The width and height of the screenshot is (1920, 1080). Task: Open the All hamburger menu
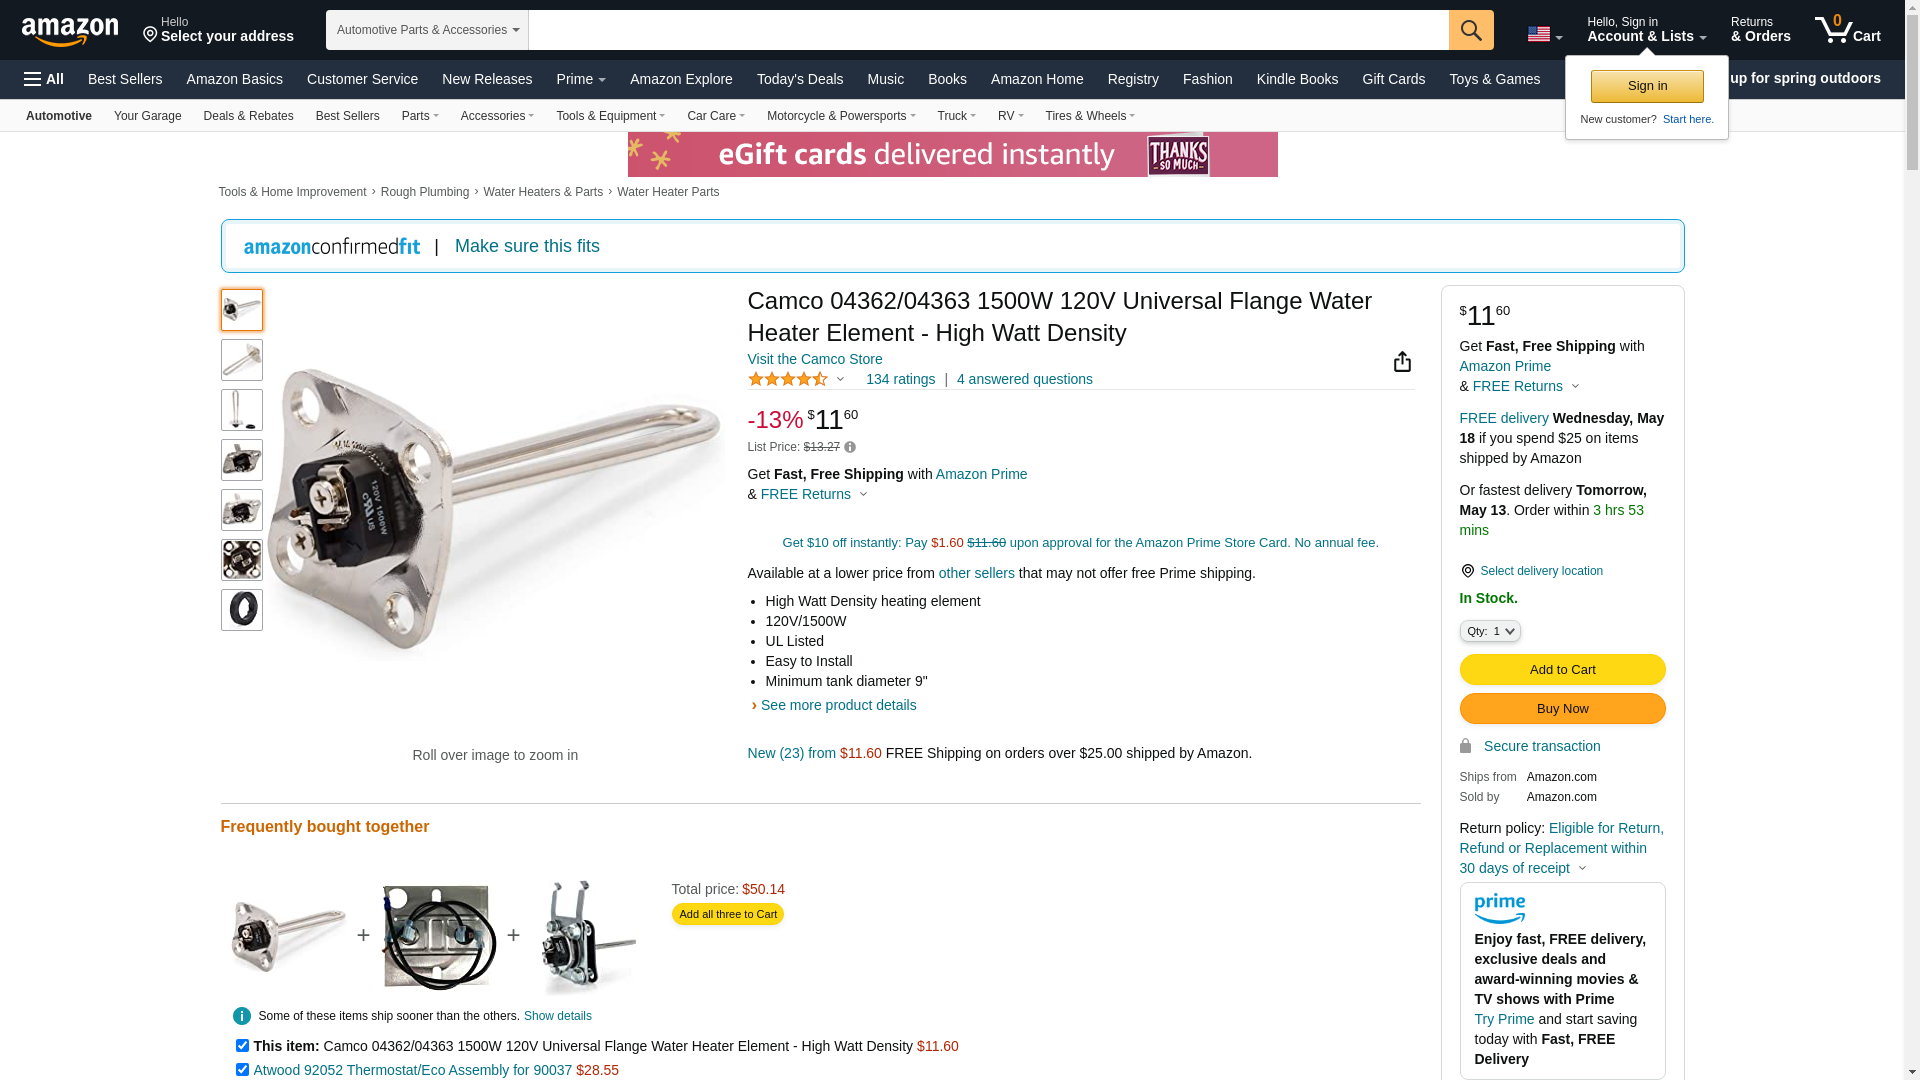coord(44,79)
